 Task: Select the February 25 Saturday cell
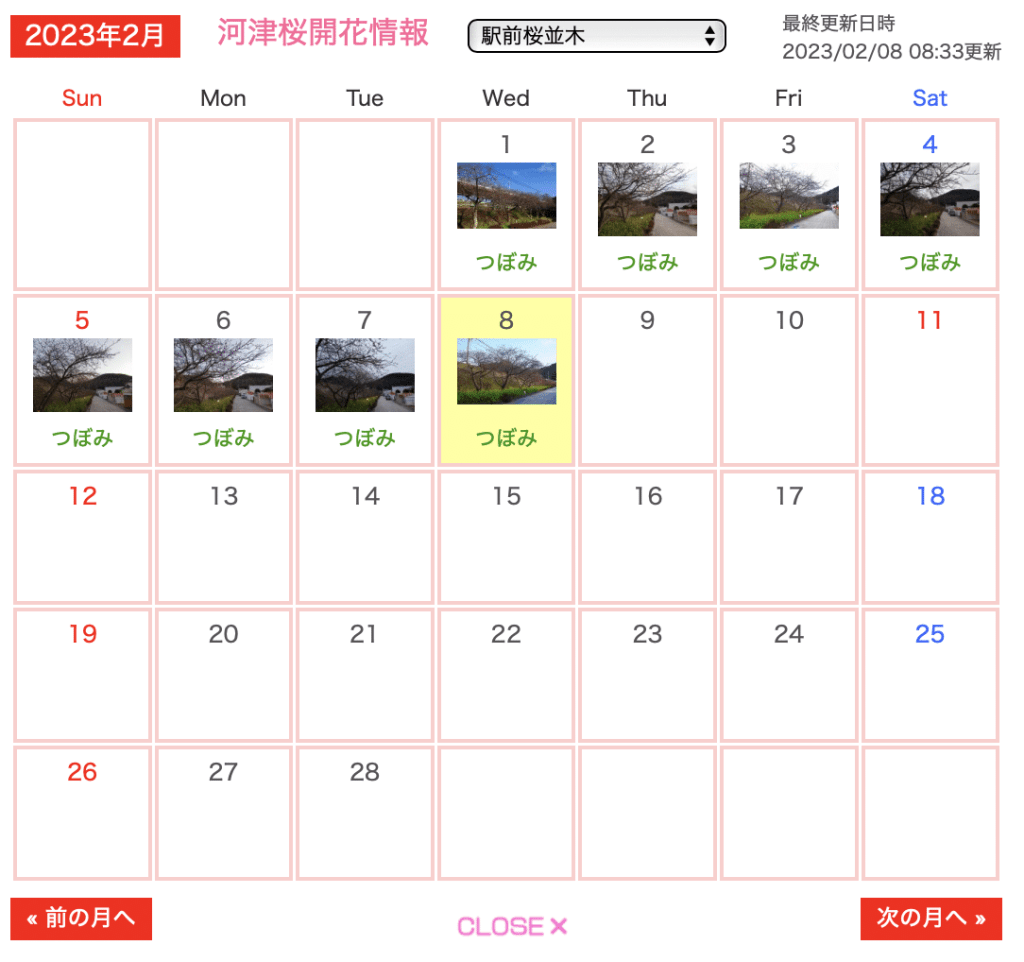[x=930, y=675]
